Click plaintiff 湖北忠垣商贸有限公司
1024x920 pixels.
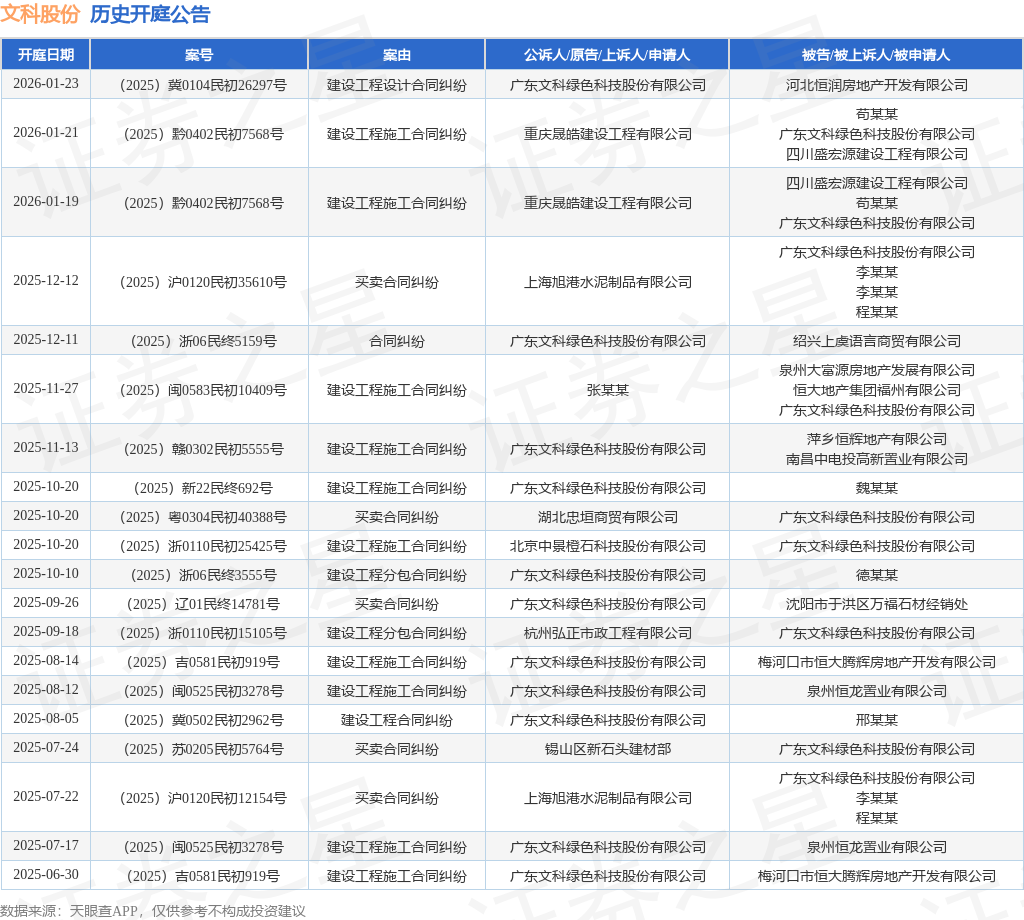tap(607, 517)
